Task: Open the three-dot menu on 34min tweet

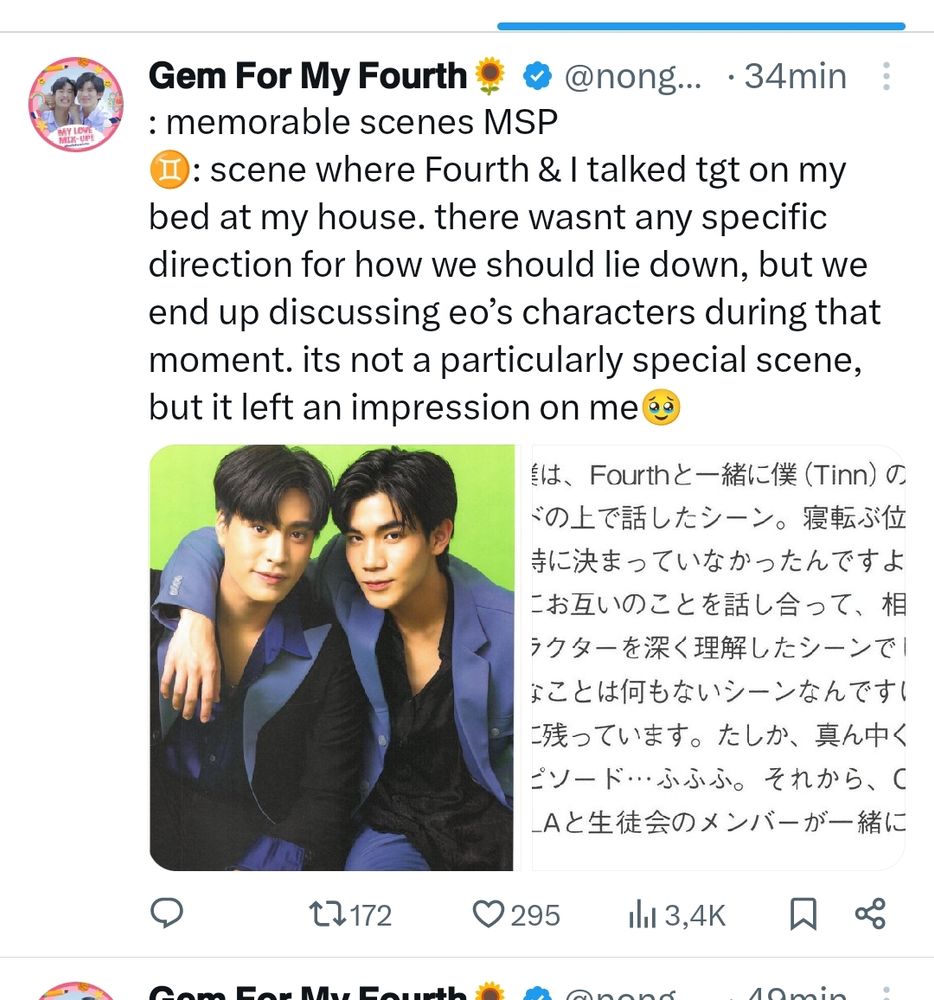Action: 886,77
